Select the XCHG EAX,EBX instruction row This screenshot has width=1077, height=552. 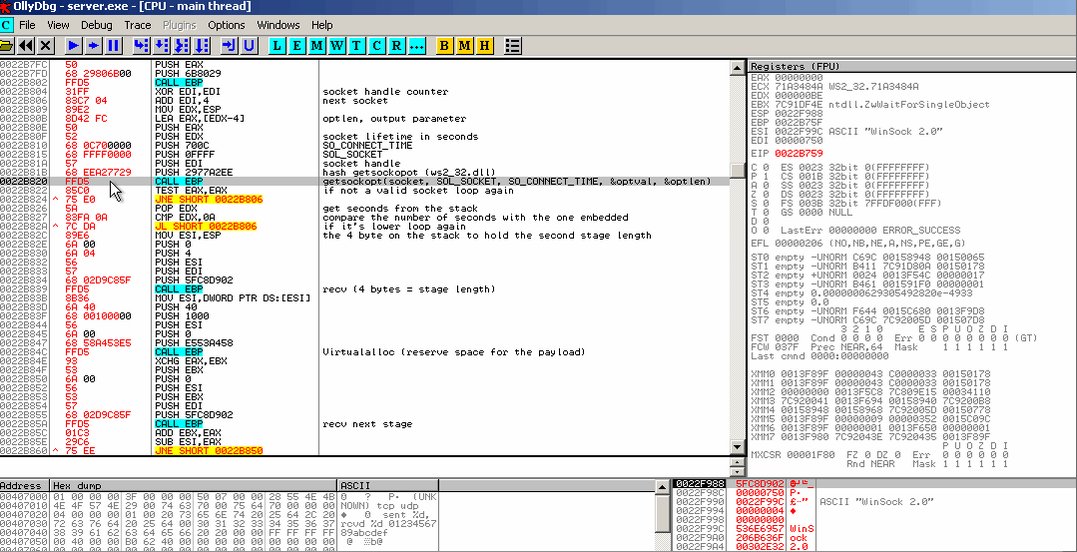(x=365, y=360)
